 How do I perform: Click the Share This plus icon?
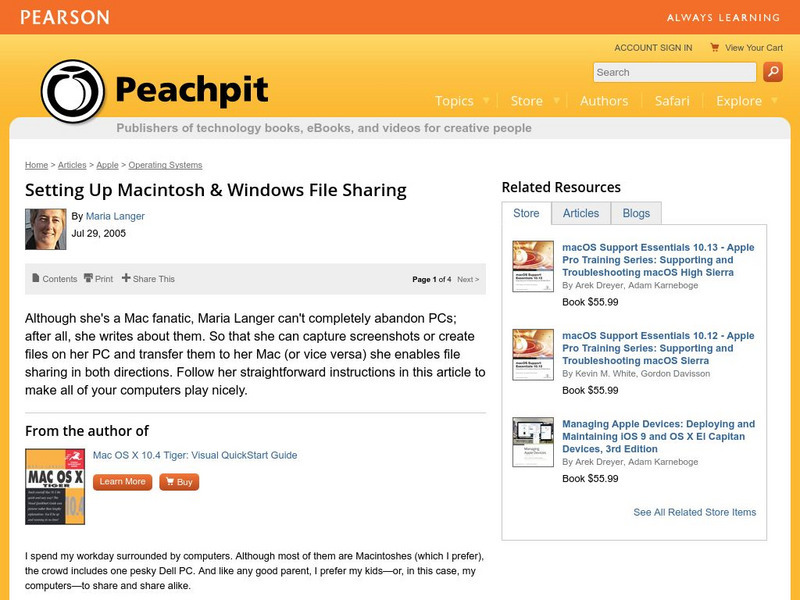pyautogui.click(x=125, y=279)
